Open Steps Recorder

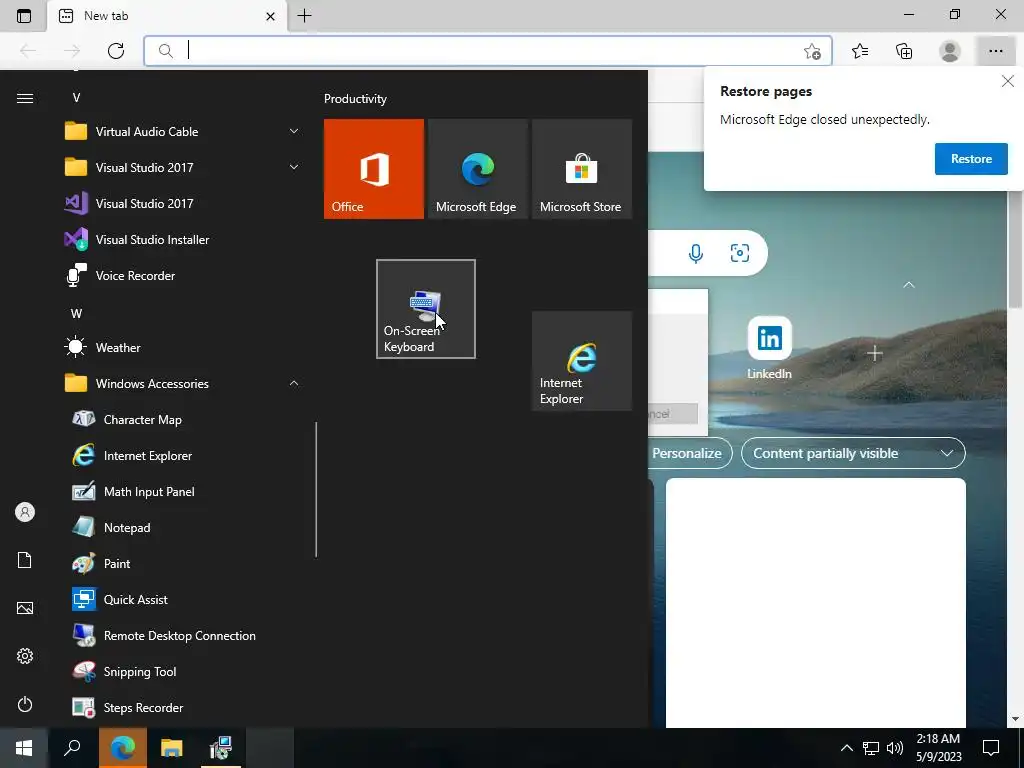point(183,707)
